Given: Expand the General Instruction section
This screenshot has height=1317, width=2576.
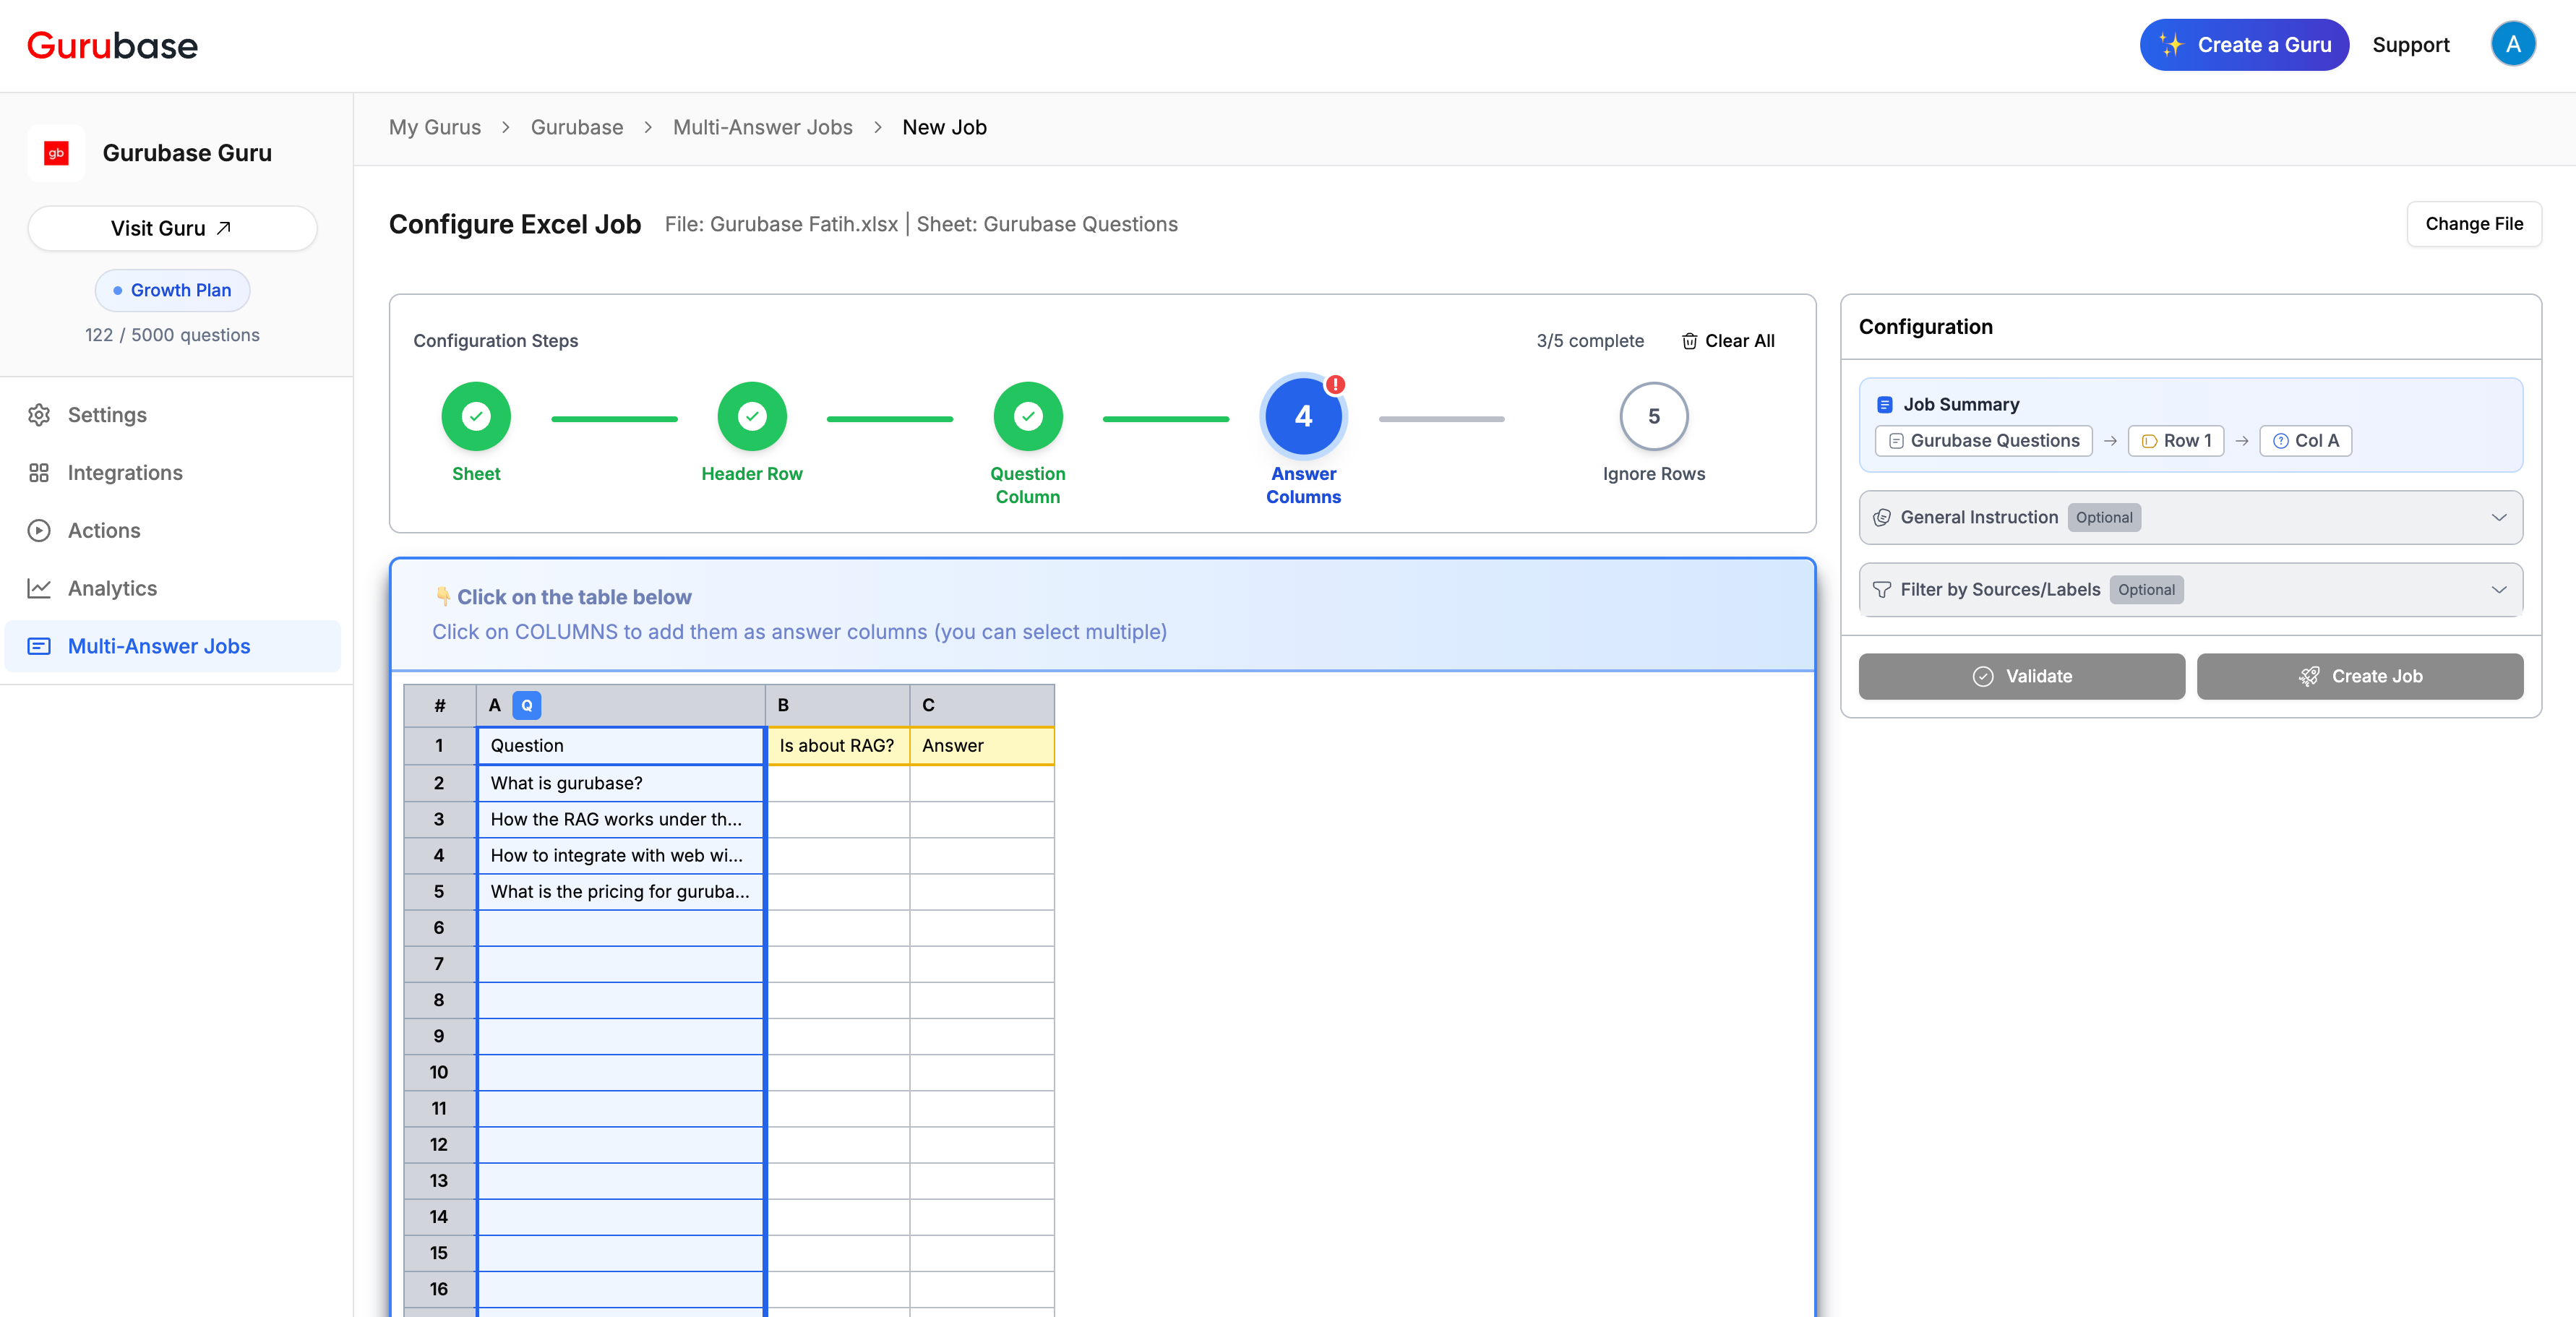Looking at the screenshot, I should [2191, 517].
